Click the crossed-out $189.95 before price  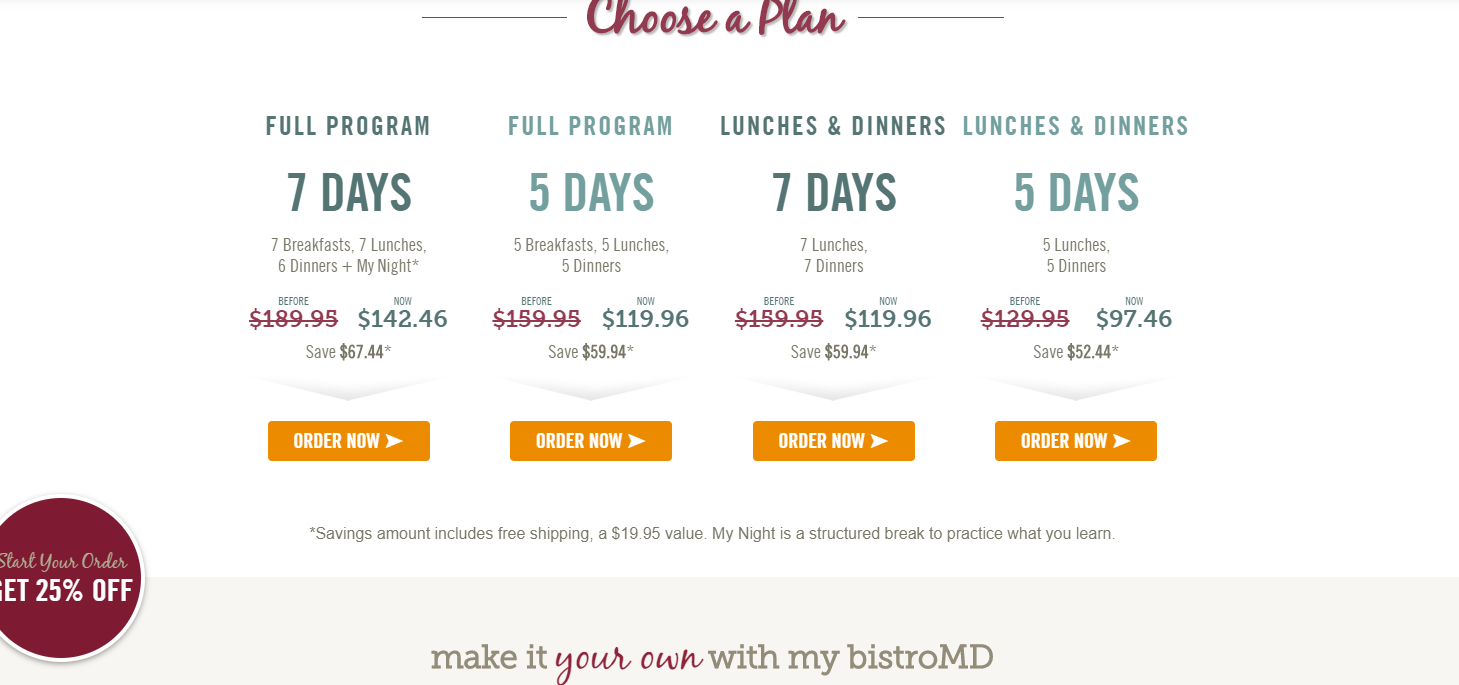[294, 319]
